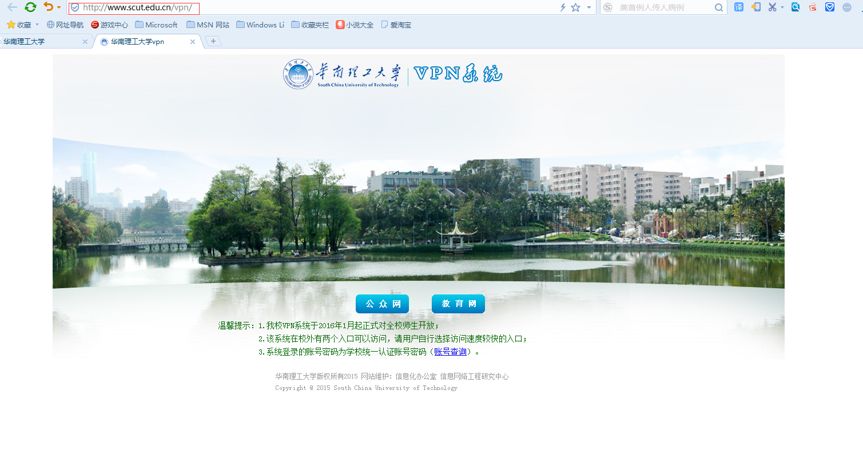Viewport: 863px width, 458px height.
Task: Click the orange undo/restore arrow icon
Action: click(x=48, y=7)
